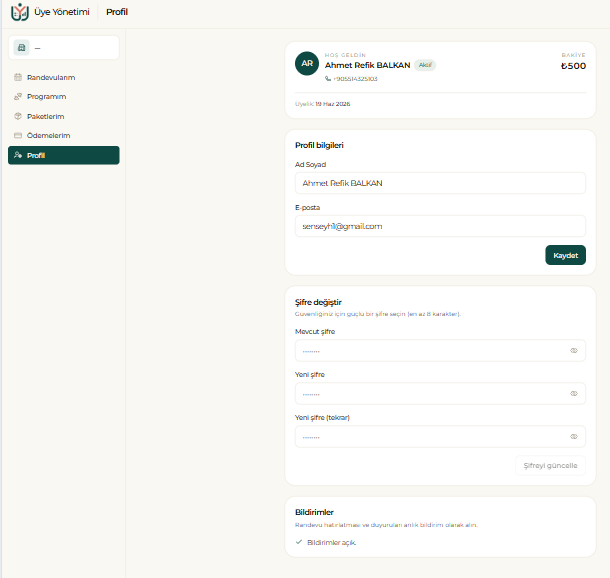This screenshot has width=610, height=578.
Task: Click the Ödemelerim card icon
Action: point(18,135)
